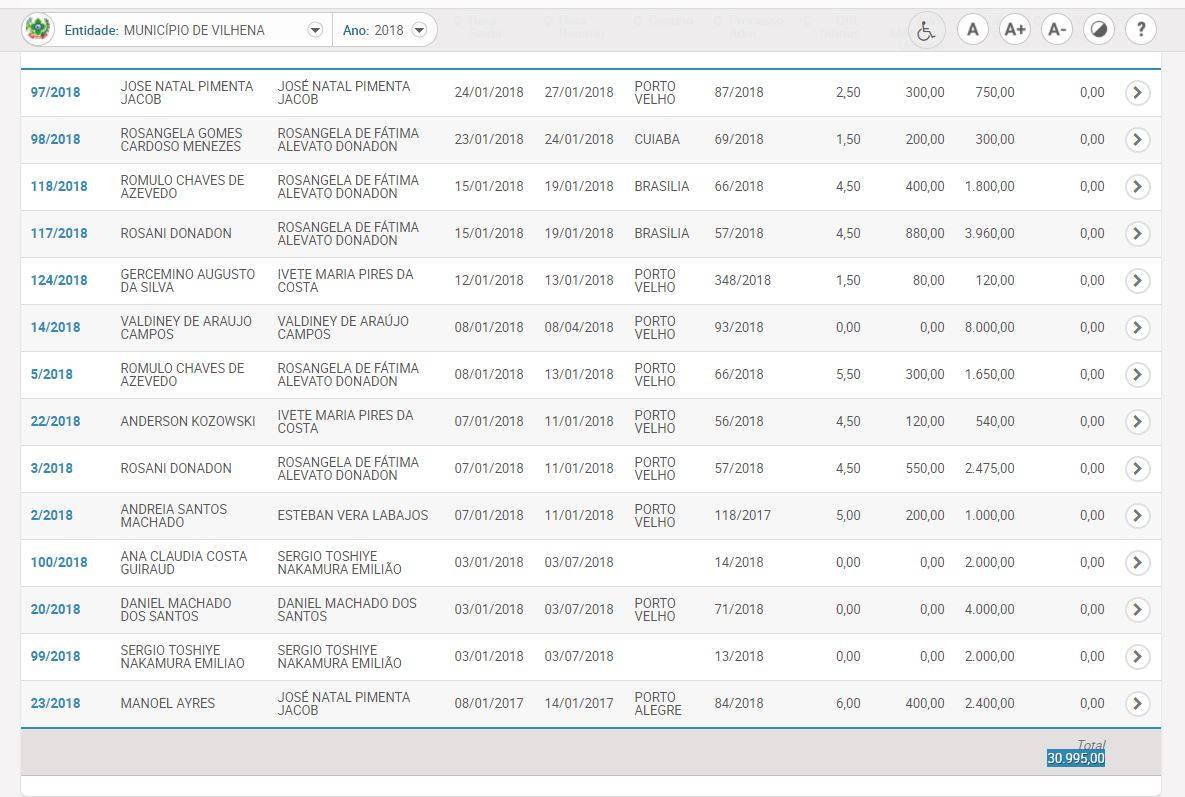Open details arrow for row 14/2018
The image size is (1185, 797).
[1137, 327]
